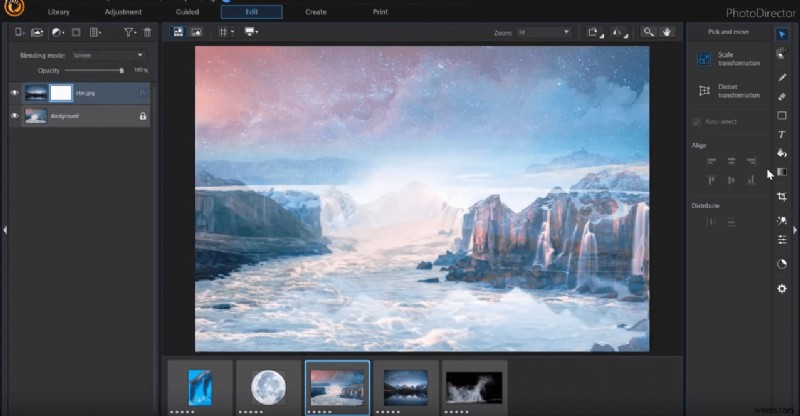800x416 pixels.
Task: Add a new empty layer
Action: tap(19, 32)
